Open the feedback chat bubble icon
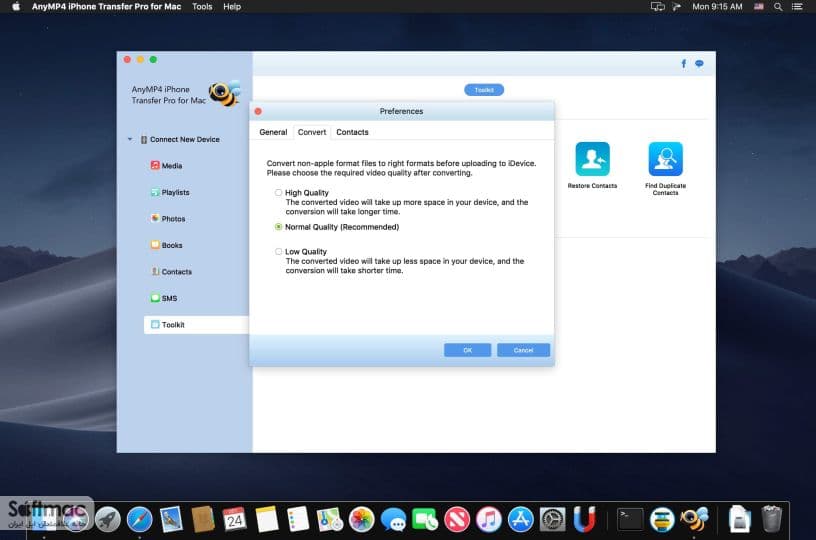 coord(699,63)
